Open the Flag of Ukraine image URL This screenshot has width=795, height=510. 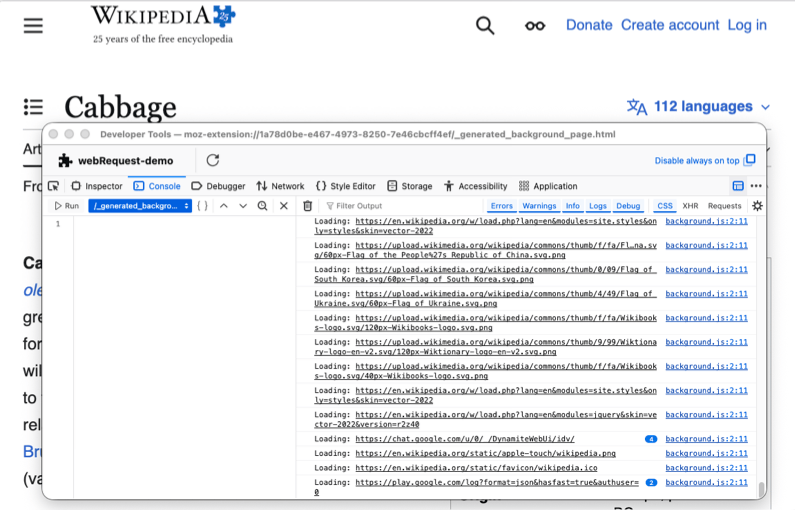pos(485,299)
